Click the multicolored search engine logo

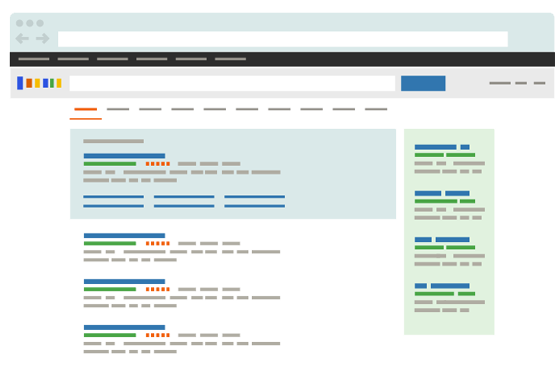pyautogui.click(x=39, y=83)
